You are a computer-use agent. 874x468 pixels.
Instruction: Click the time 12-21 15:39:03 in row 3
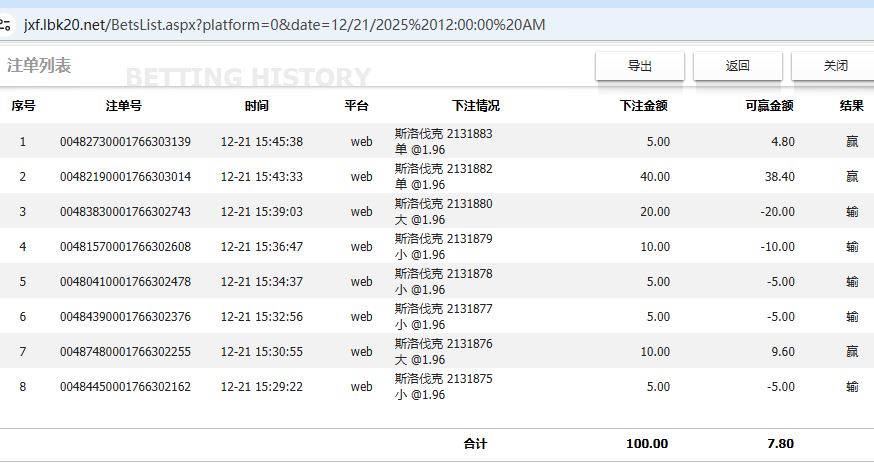coord(261,212)
